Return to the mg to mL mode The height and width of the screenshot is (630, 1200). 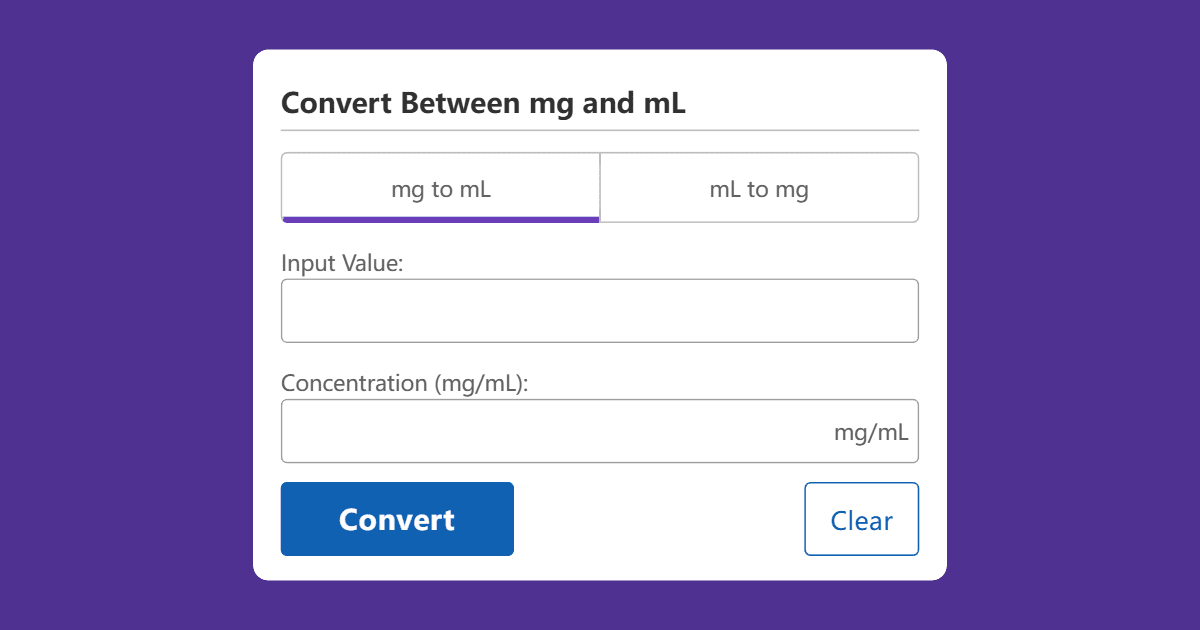pyautogui.click(x=440, y=188)
